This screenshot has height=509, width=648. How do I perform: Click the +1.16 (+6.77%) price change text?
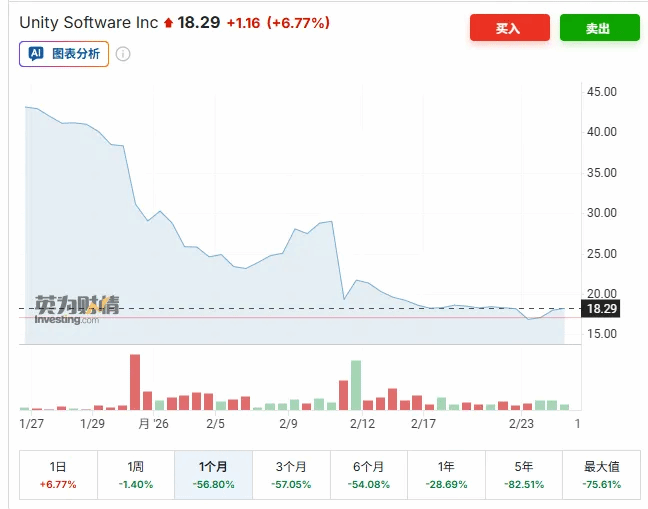(x=277, y=22)
